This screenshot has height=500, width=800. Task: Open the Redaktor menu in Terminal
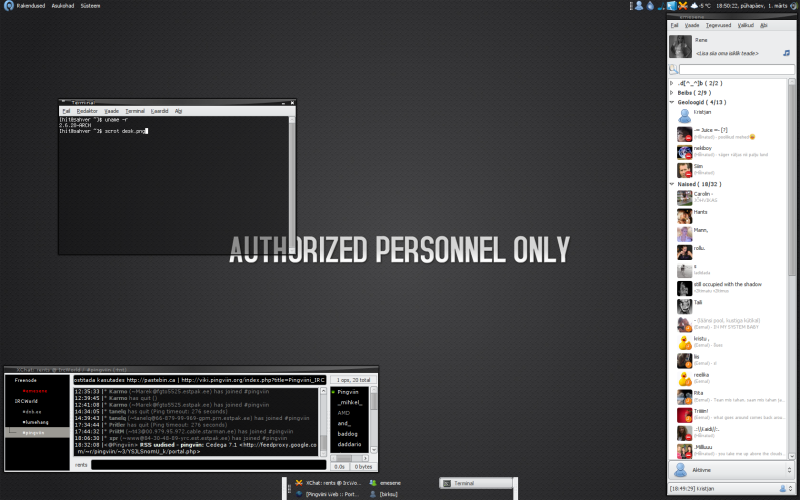pyautogui.click(x=87, y=111)
